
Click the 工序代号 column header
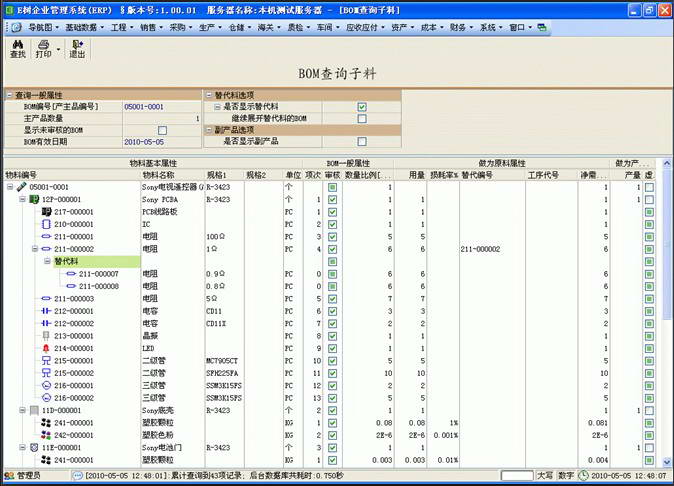point(552,175)
